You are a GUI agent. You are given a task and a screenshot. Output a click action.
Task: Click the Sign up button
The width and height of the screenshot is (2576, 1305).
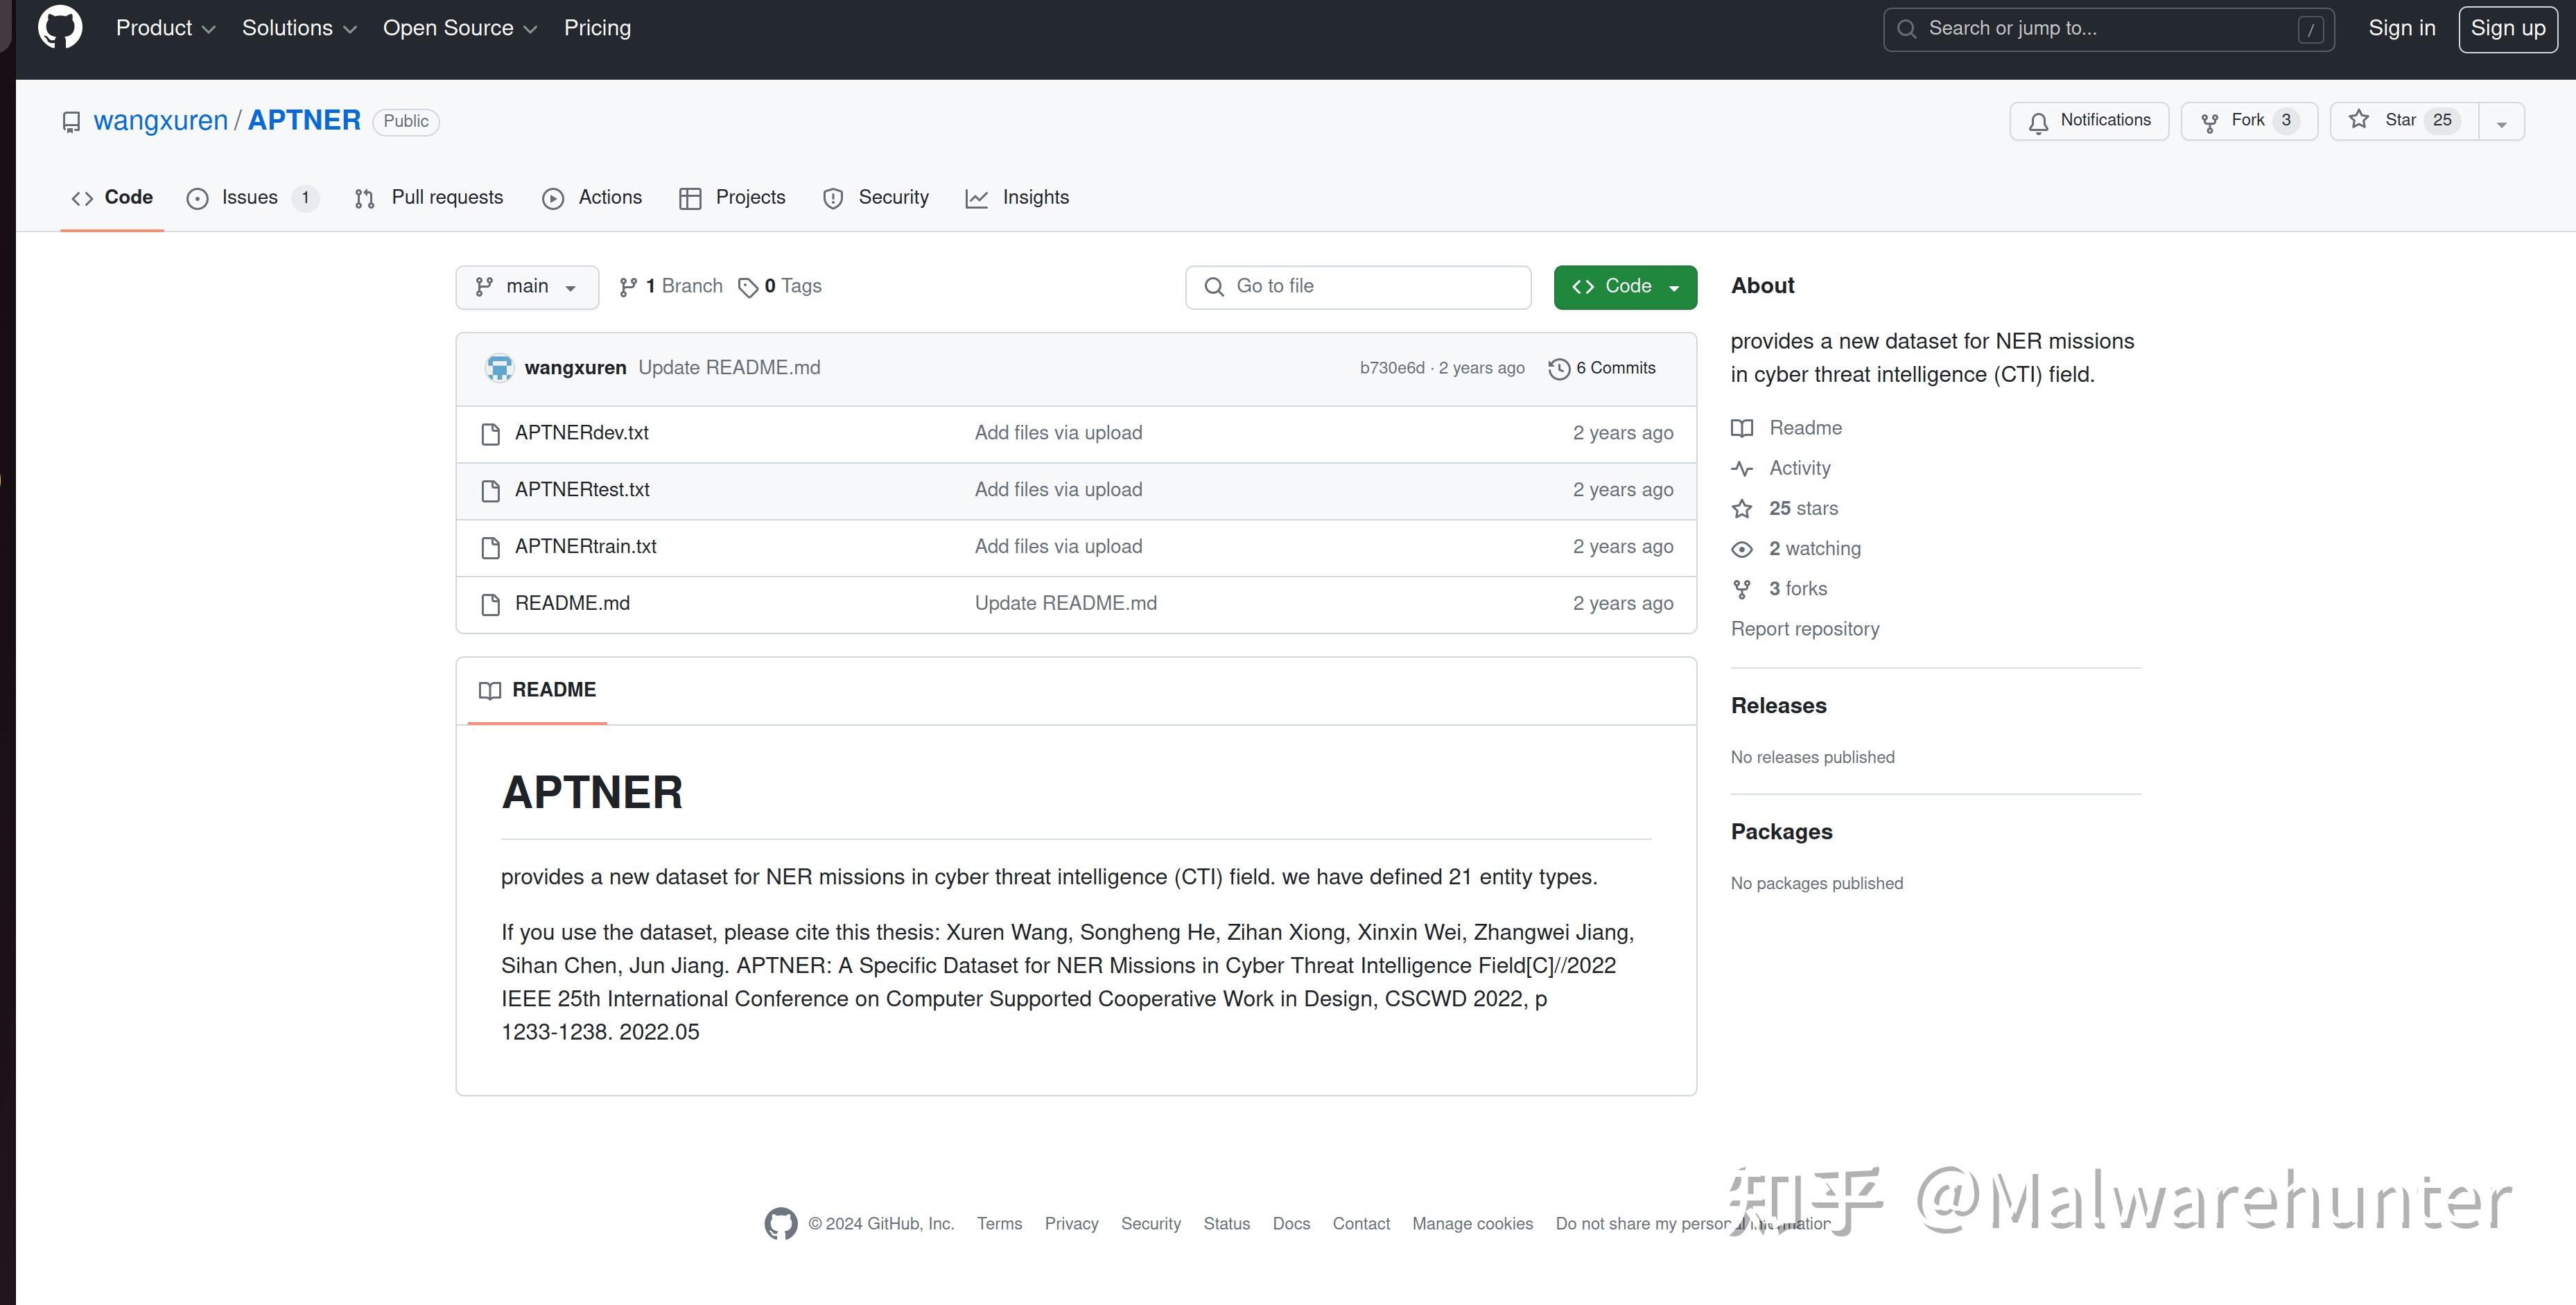click(x=2507, y=28)
